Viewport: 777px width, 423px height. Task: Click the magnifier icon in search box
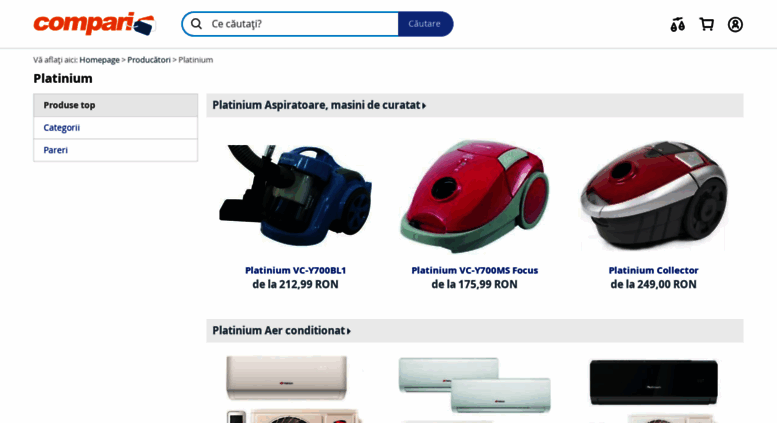click(x=196, y=24)
